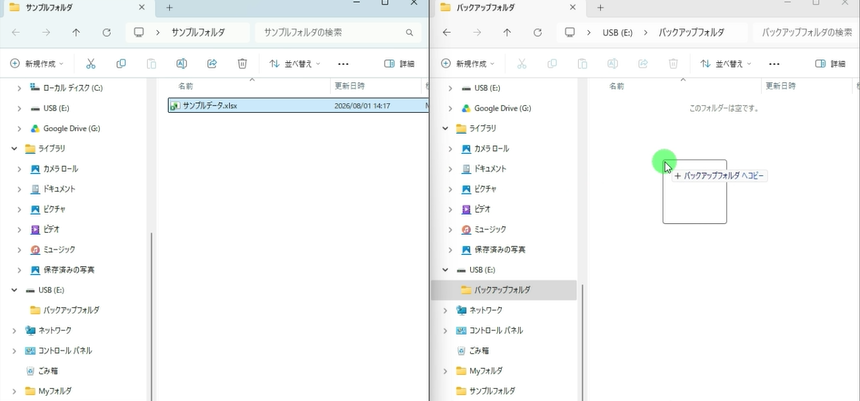Open 新規作成 dropdown in バックアップフォルダ window
The image size is (860, 401).
tap(468, 64)
